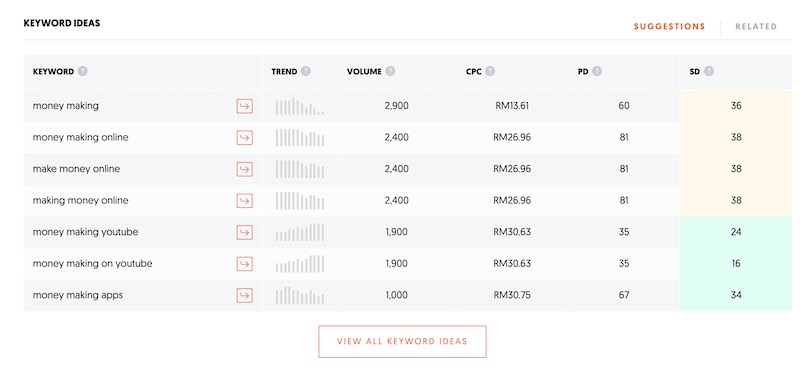Click SD value 34

(736, 295)
